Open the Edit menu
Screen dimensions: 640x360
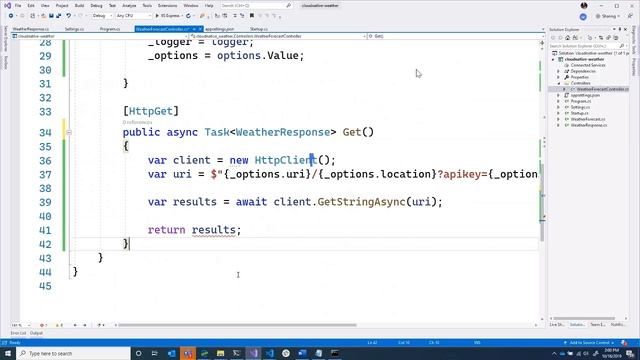(31, 6)
